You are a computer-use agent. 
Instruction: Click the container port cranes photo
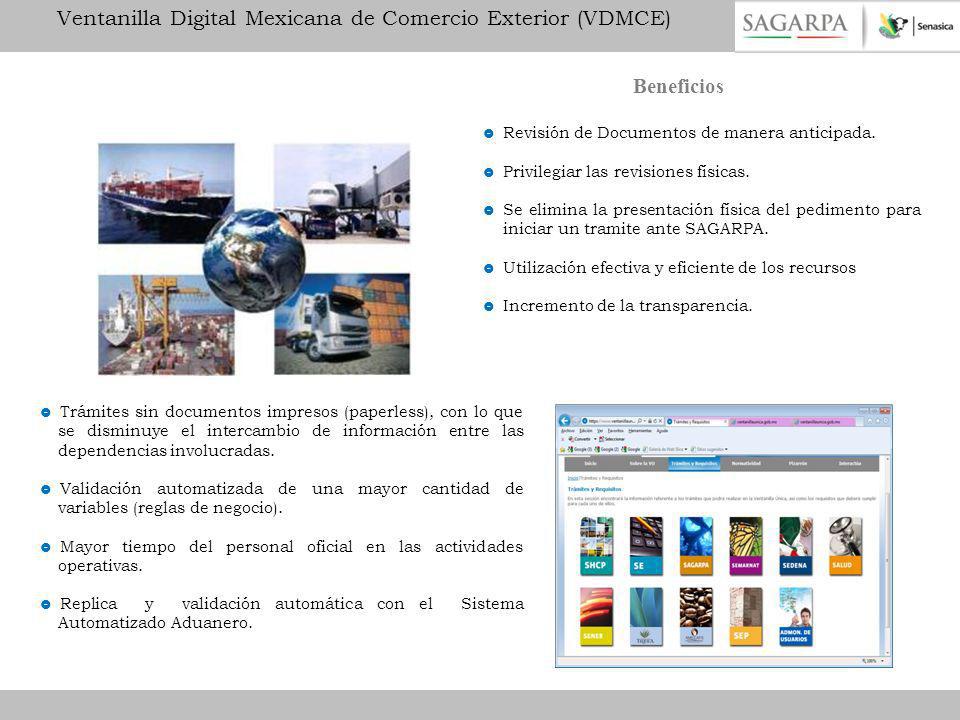point(166,324)
